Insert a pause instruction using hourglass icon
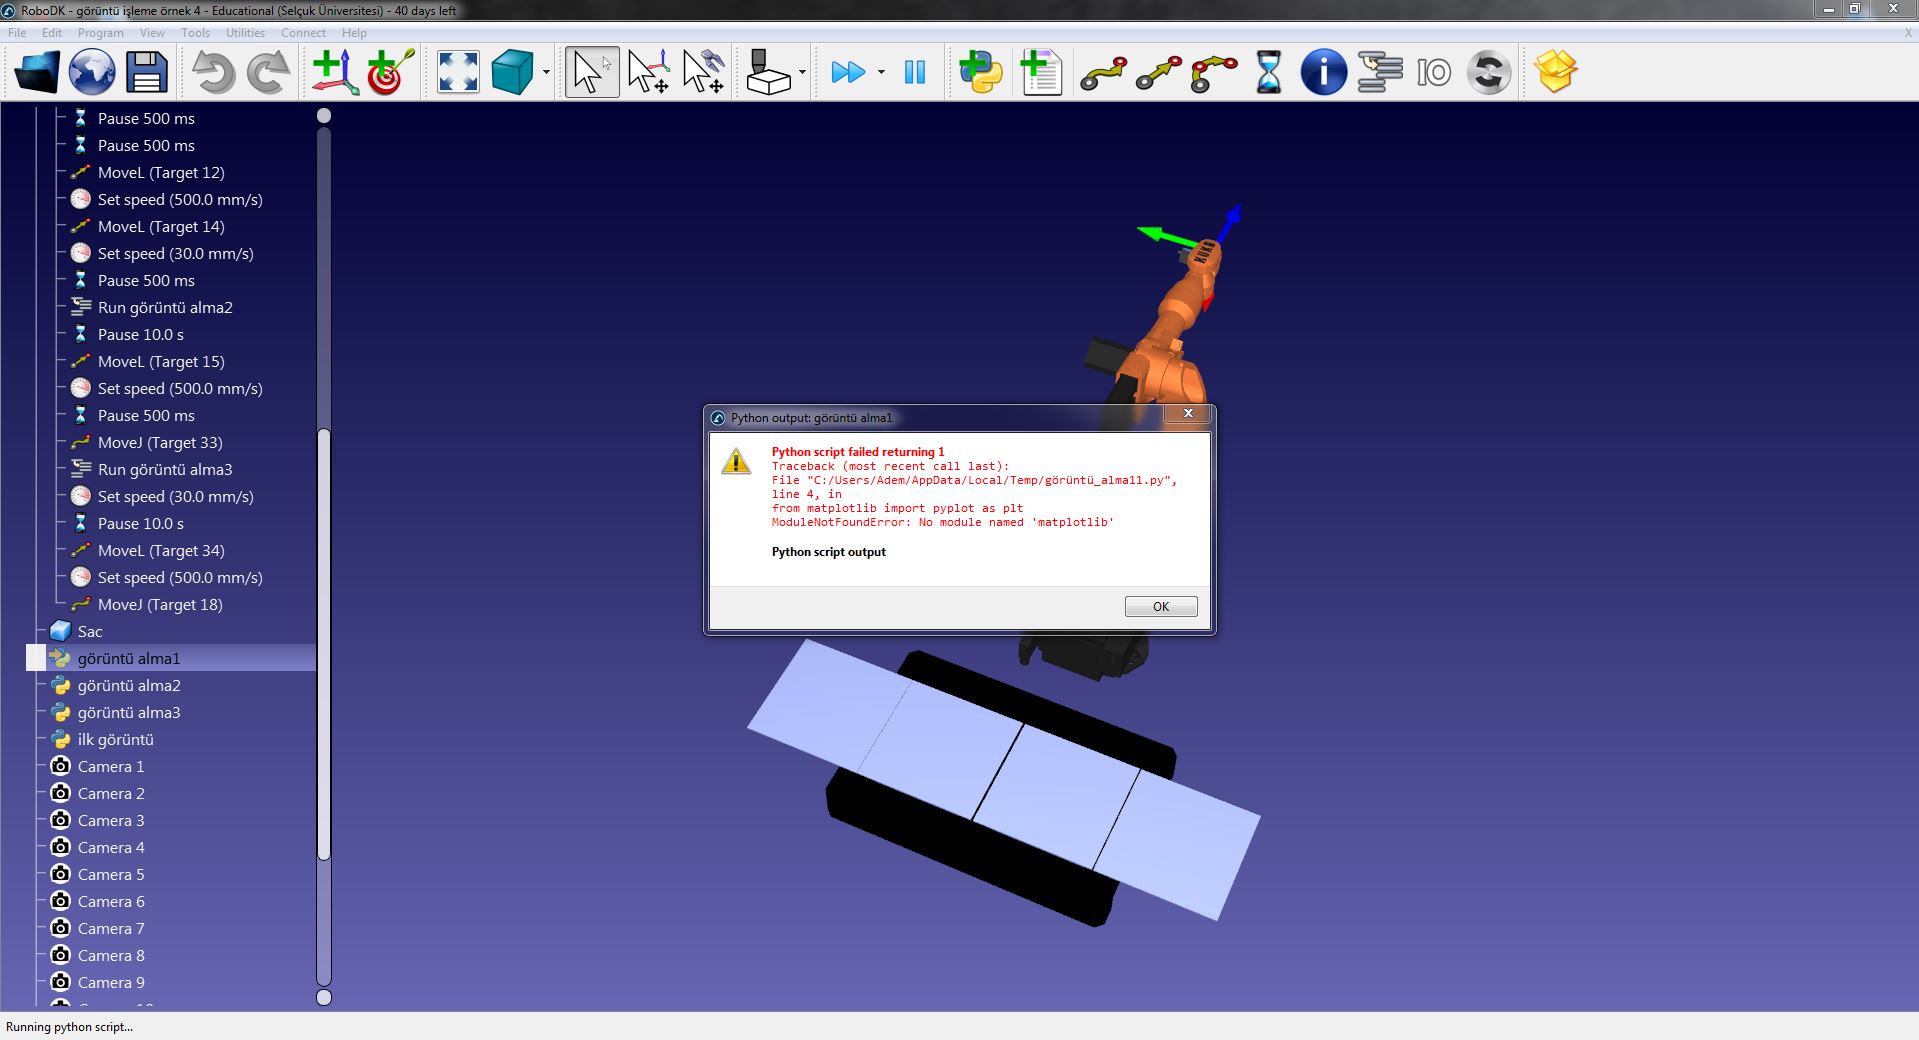Viewport: 1919px width, 1040px height. [1268, 72]
